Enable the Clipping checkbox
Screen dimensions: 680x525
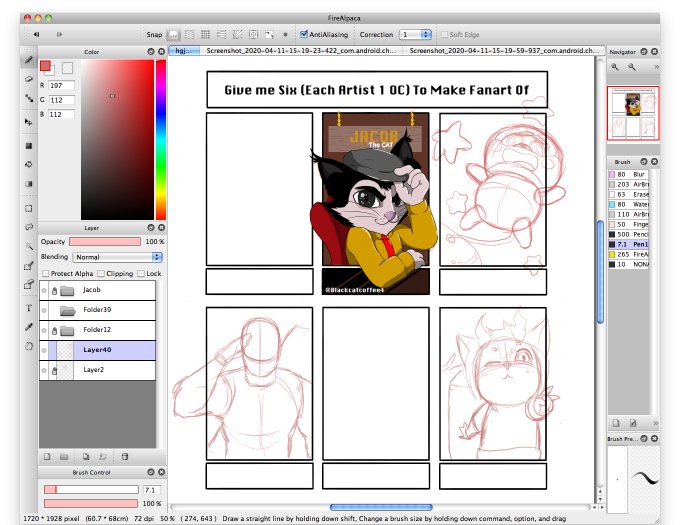point(101,274)
